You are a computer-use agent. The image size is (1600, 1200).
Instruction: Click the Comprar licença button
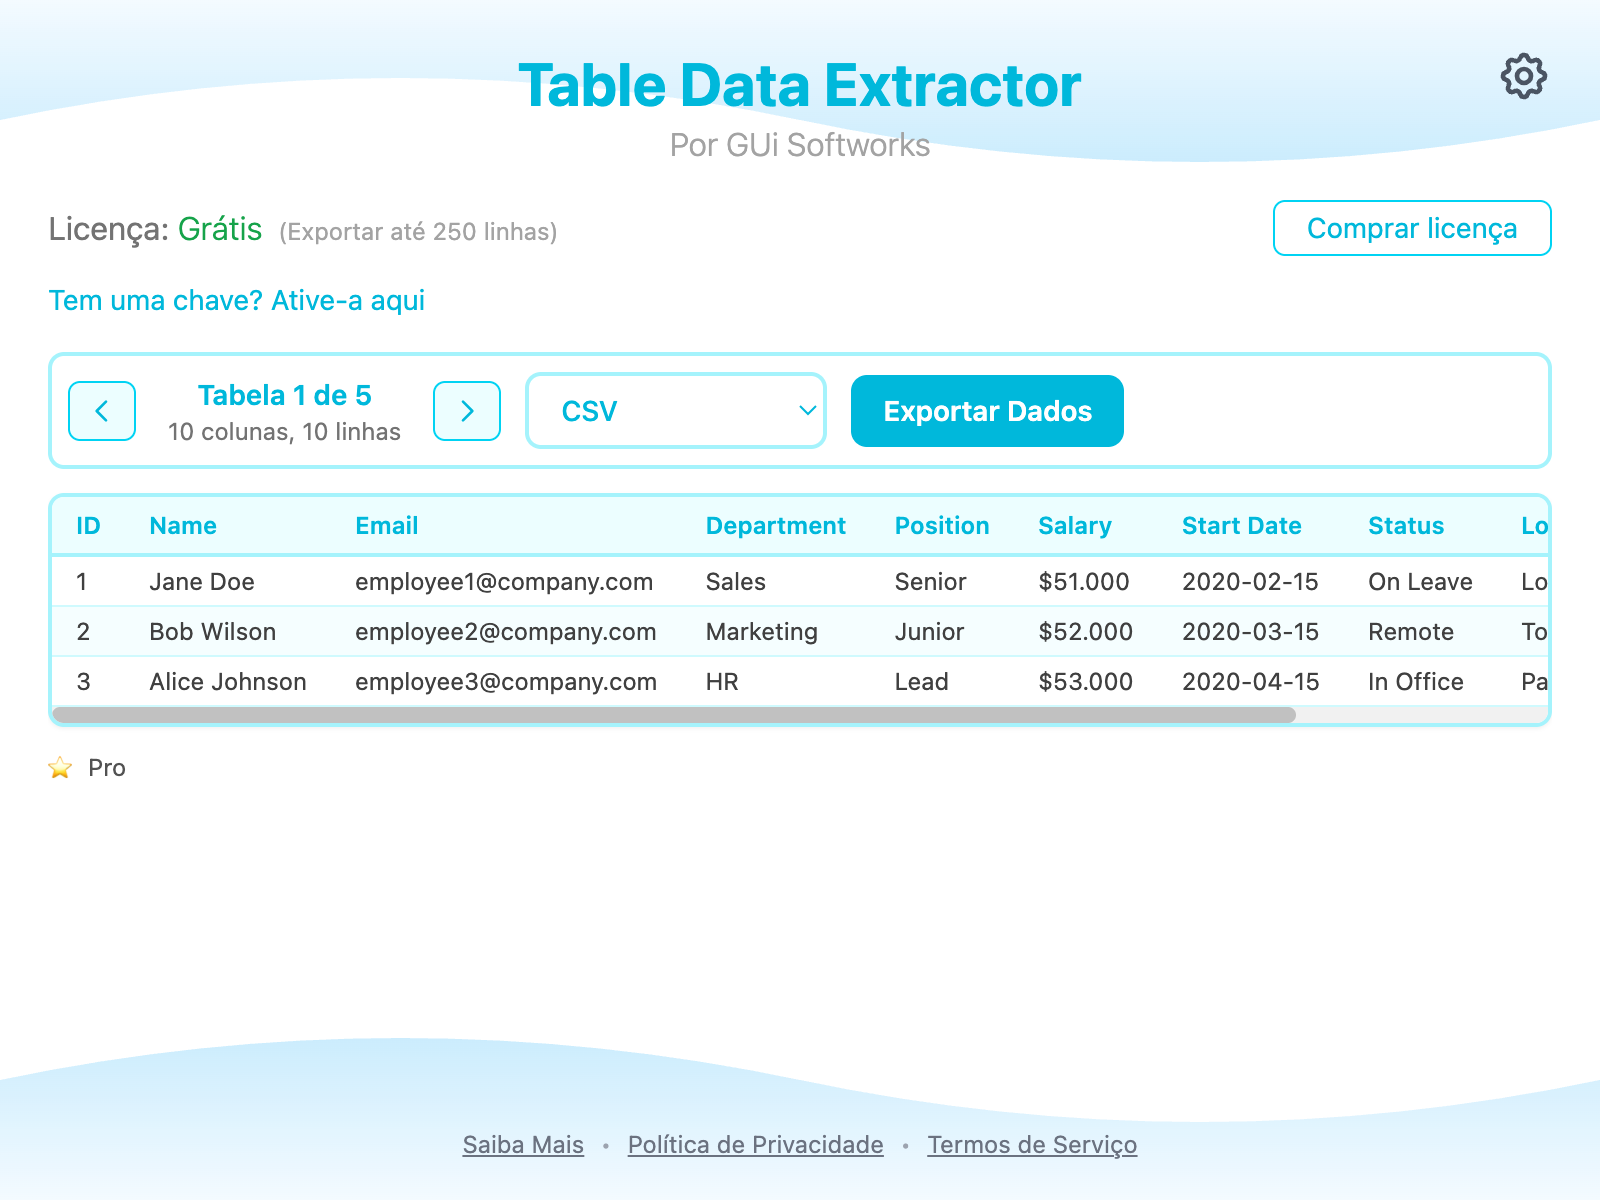1412,228
